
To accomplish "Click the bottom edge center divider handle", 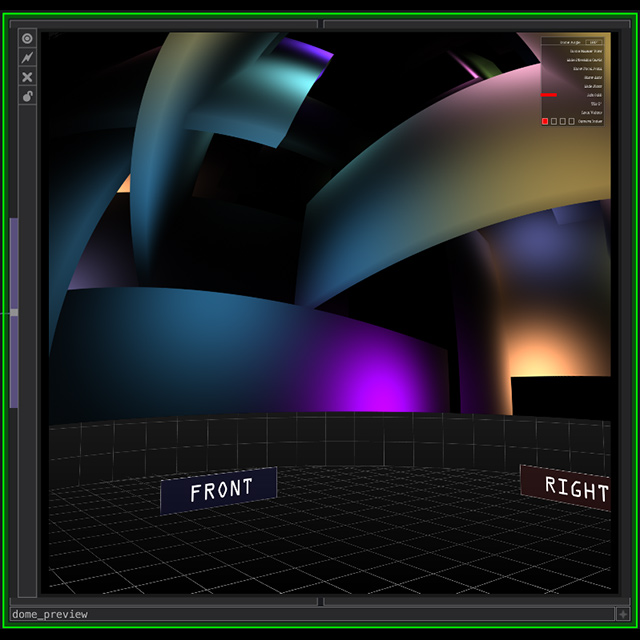I will click(x=320, y=602).
